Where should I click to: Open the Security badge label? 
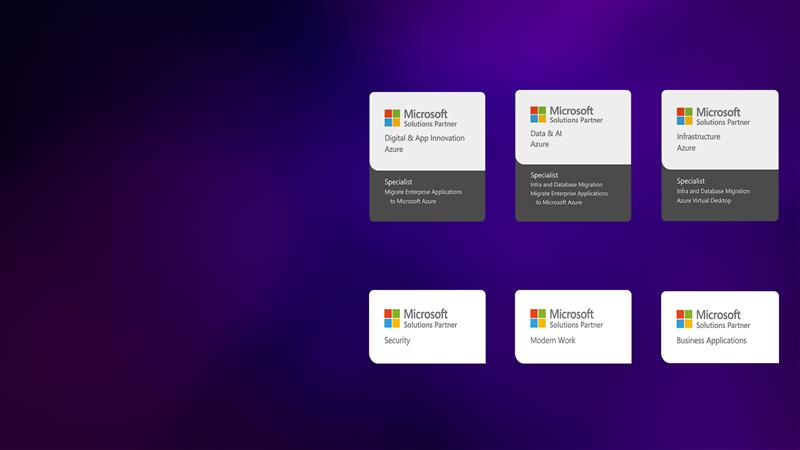[x=398, y=341]
